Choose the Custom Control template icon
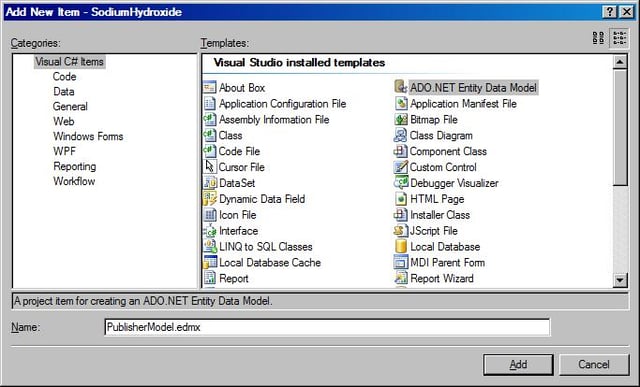Screen dimensions: 640x387 click(401, 167)
